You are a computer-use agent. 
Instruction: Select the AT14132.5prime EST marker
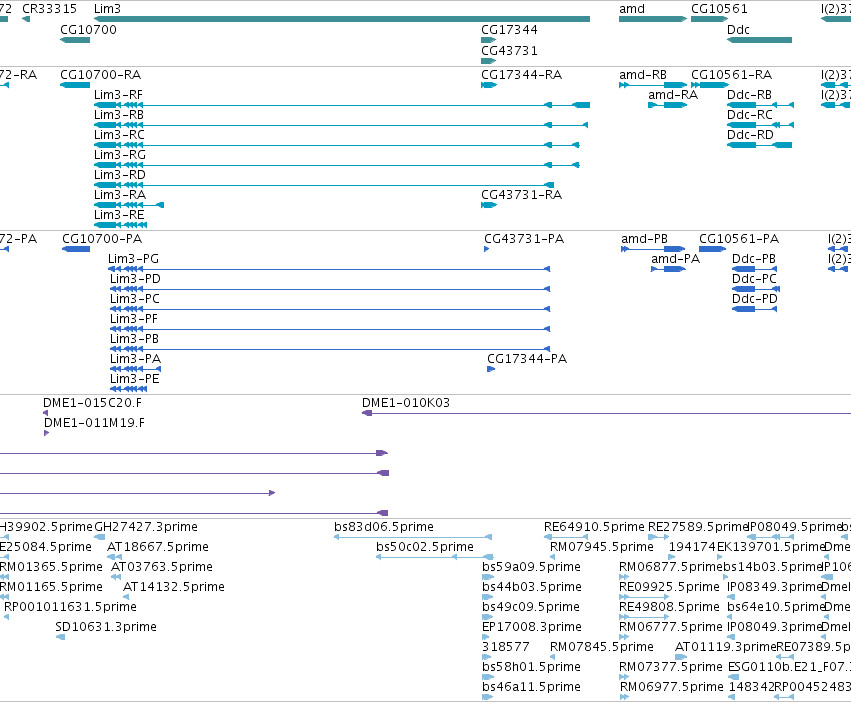(126, 597)
